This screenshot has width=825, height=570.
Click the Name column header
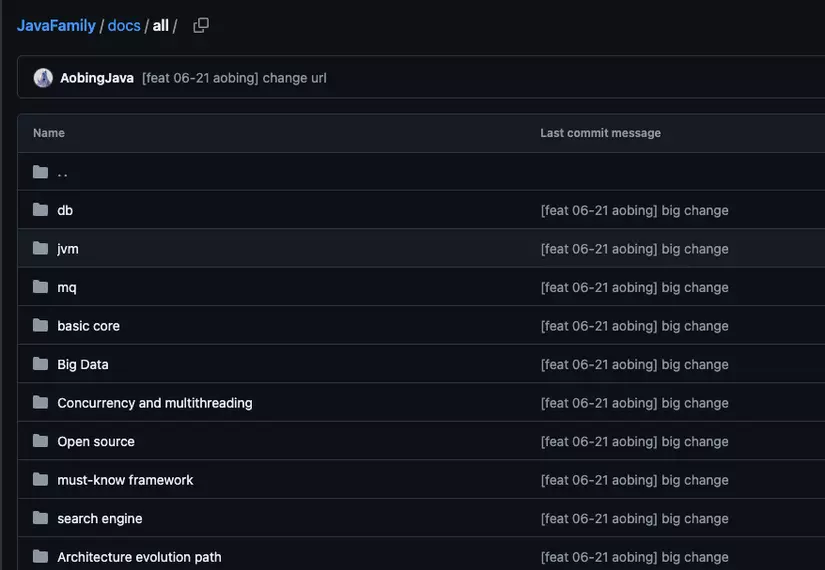[x=49, y=133]
